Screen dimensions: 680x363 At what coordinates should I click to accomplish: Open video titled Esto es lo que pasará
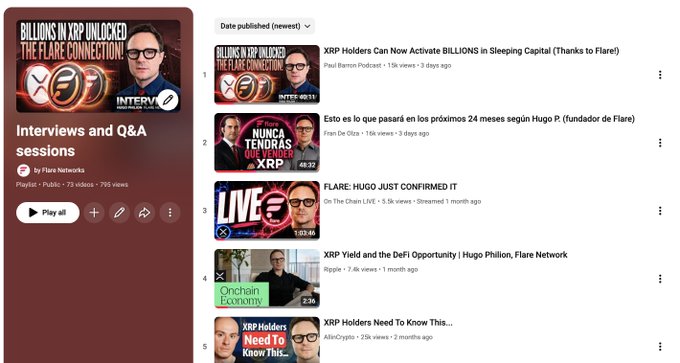tap(479, 119)
